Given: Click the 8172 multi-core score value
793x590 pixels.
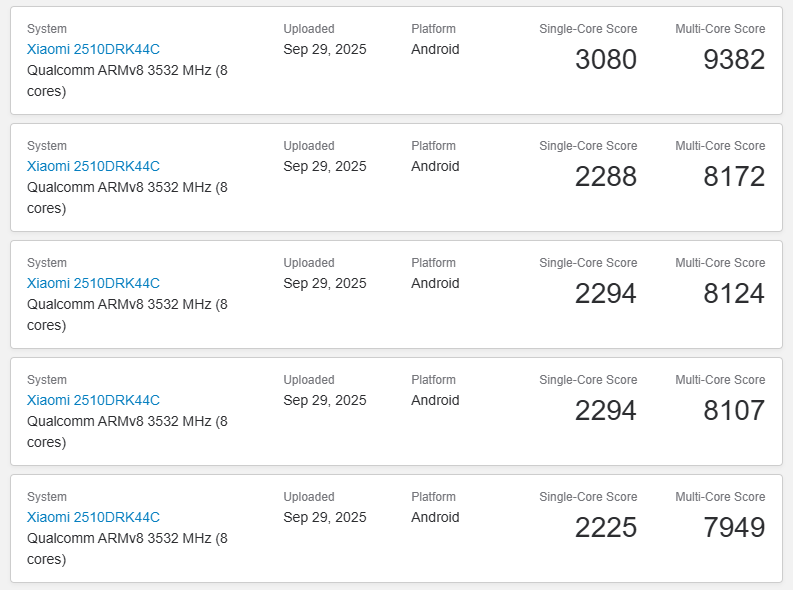Looking at the screenshot, I should tap(734, 177).
